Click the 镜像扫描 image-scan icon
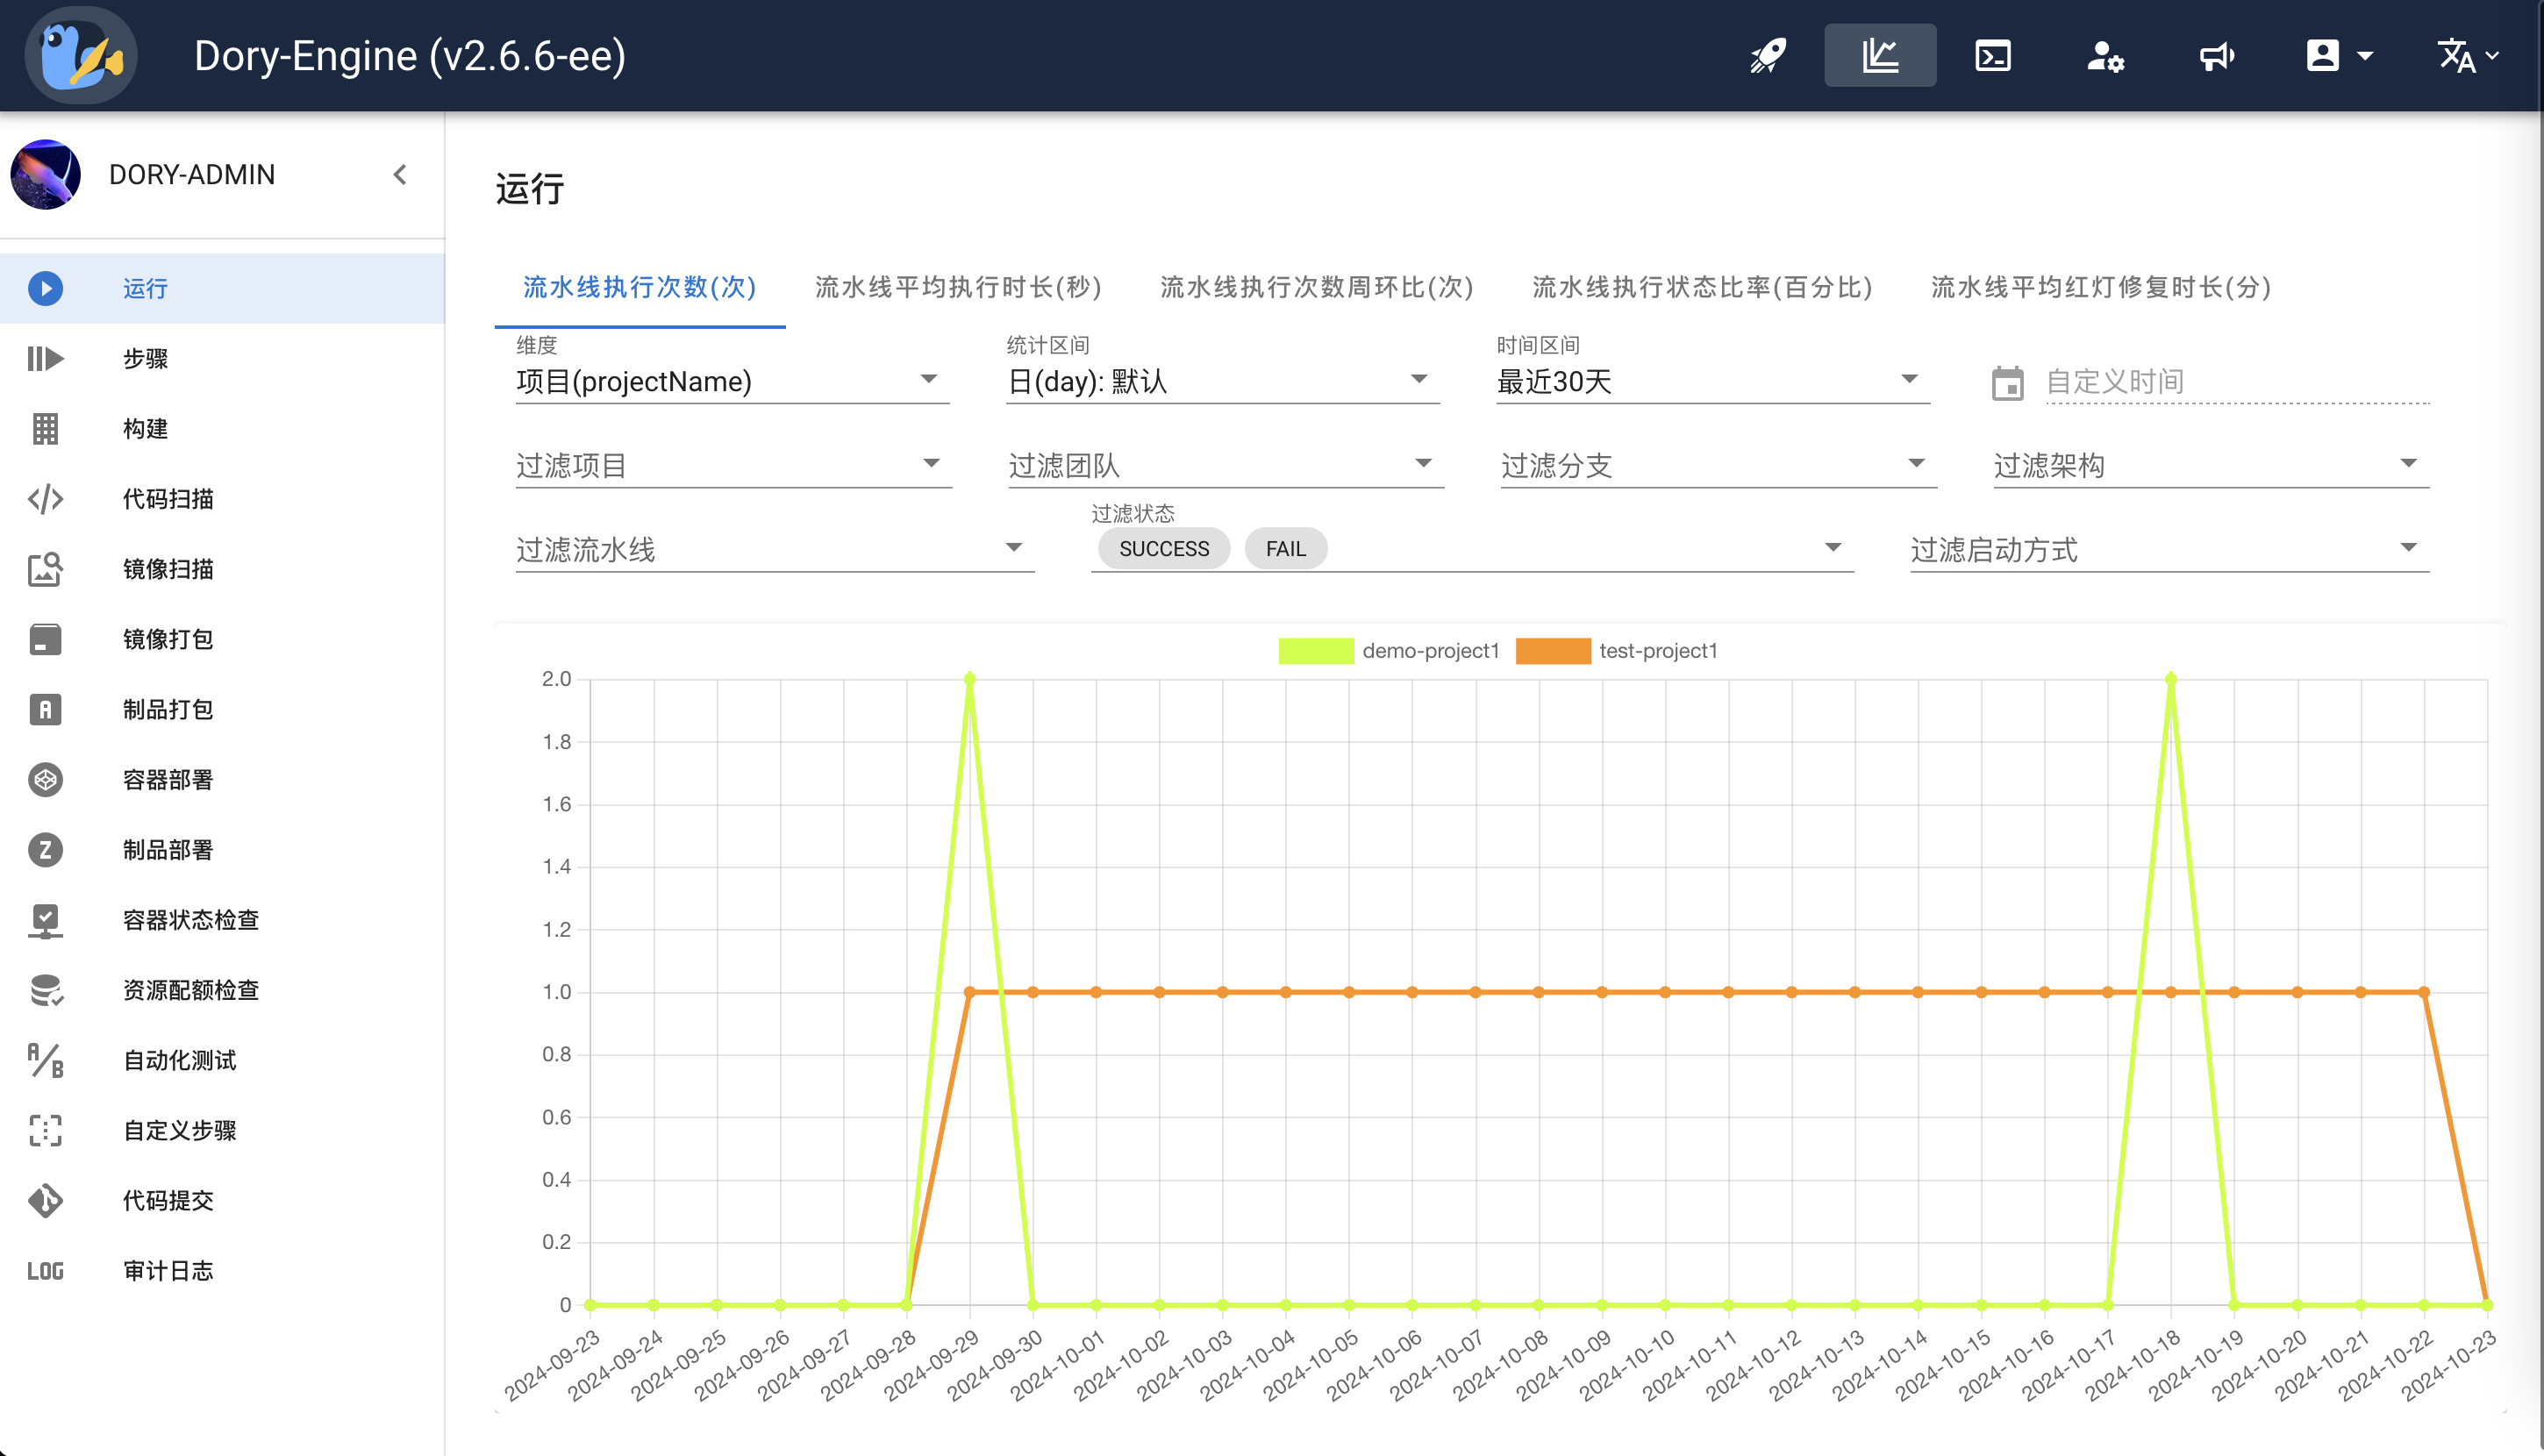Viewport: 2544px width, 1456px height. click(x=45, y=569)
